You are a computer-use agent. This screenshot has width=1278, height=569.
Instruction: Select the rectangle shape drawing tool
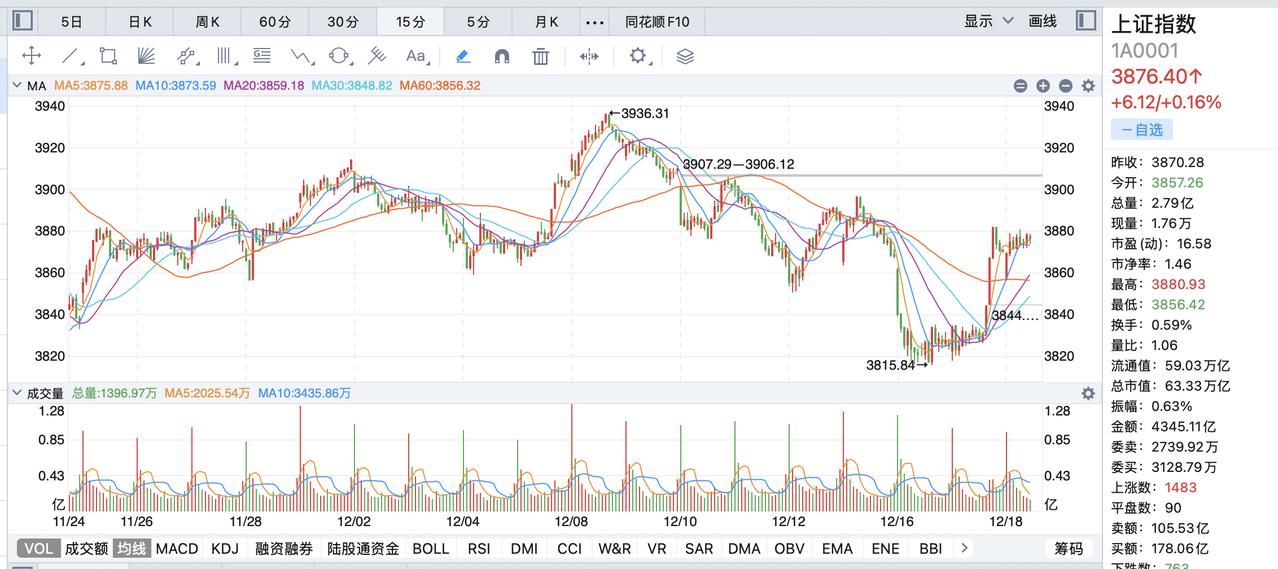click(x=108, y=56)
